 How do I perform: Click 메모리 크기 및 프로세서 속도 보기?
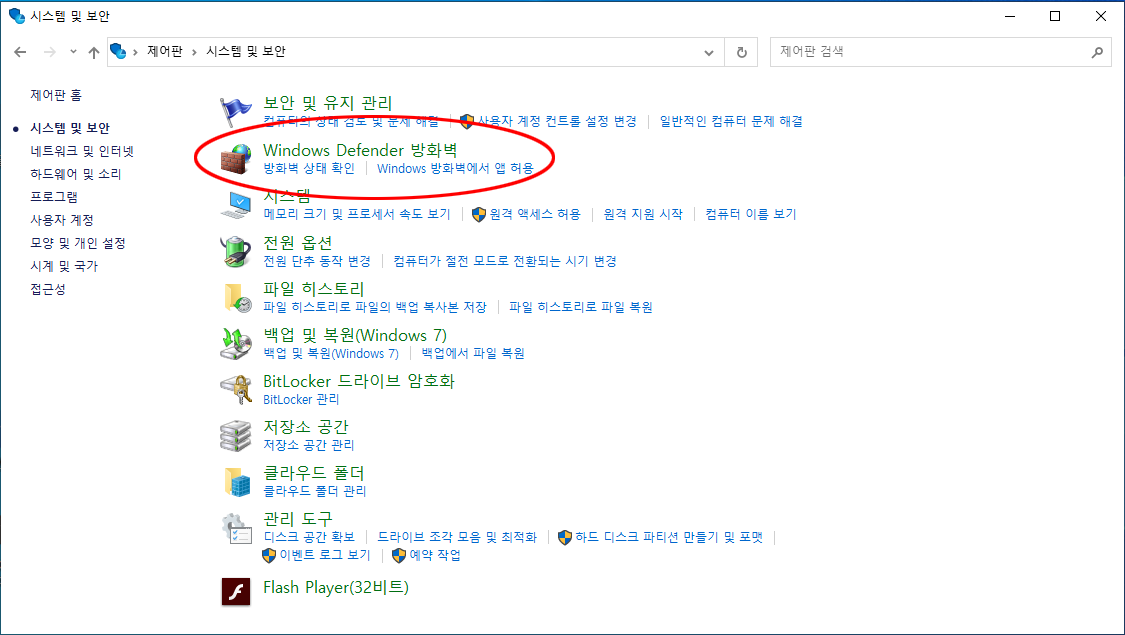357,214
